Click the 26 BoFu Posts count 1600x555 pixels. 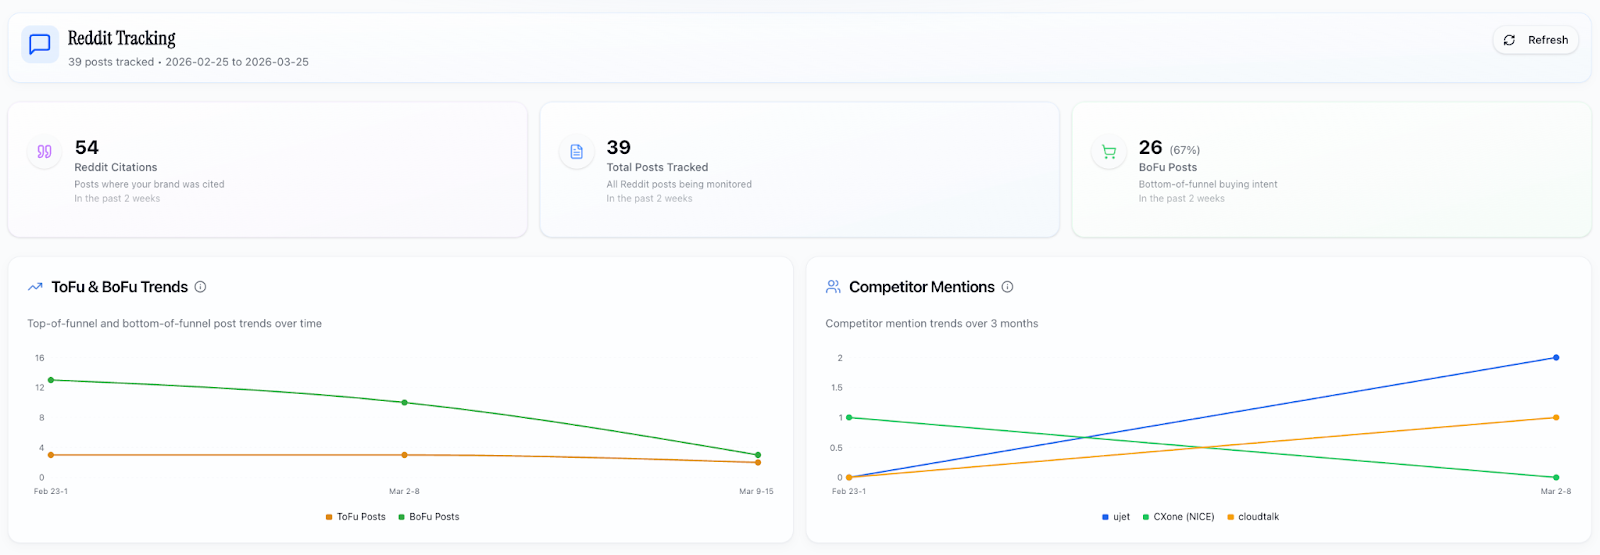1150,148
